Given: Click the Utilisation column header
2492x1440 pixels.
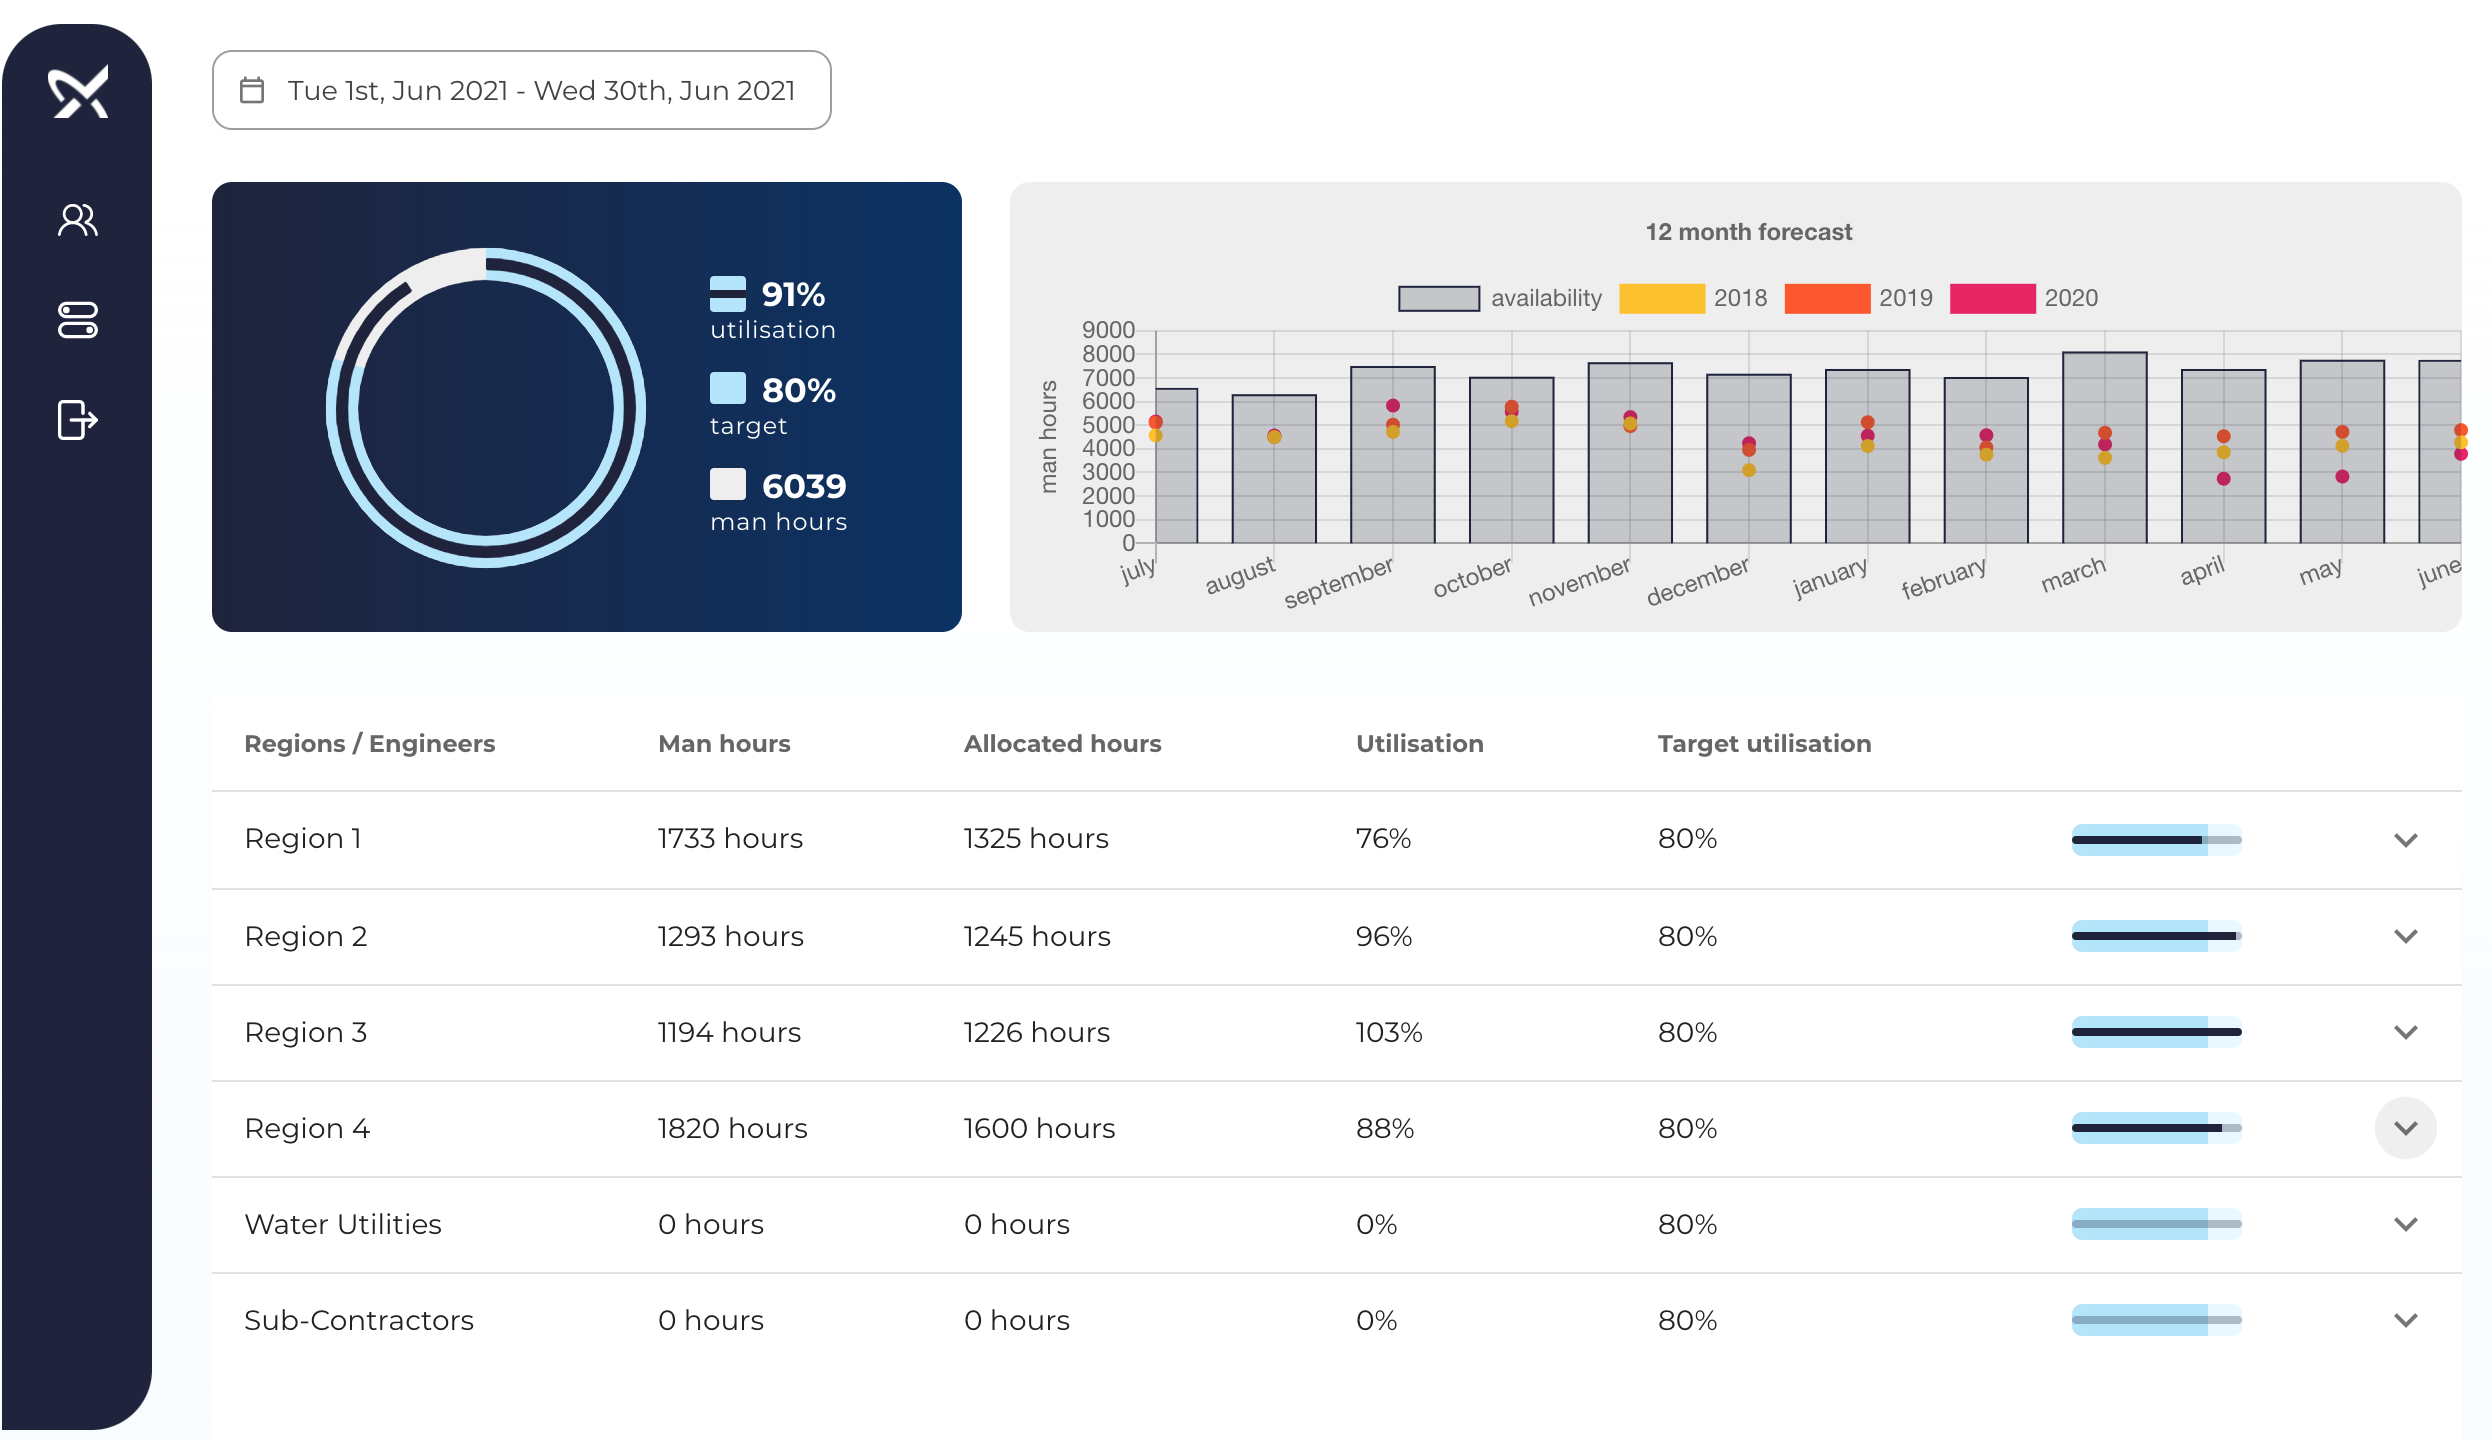Looking at the screenshot, I should [x=1419, y=743].
